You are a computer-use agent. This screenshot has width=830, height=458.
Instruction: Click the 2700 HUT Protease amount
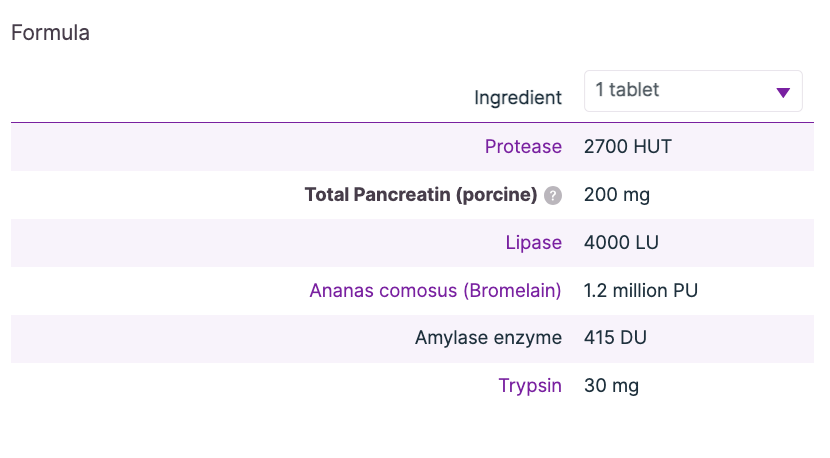click(x=627, y=147)
